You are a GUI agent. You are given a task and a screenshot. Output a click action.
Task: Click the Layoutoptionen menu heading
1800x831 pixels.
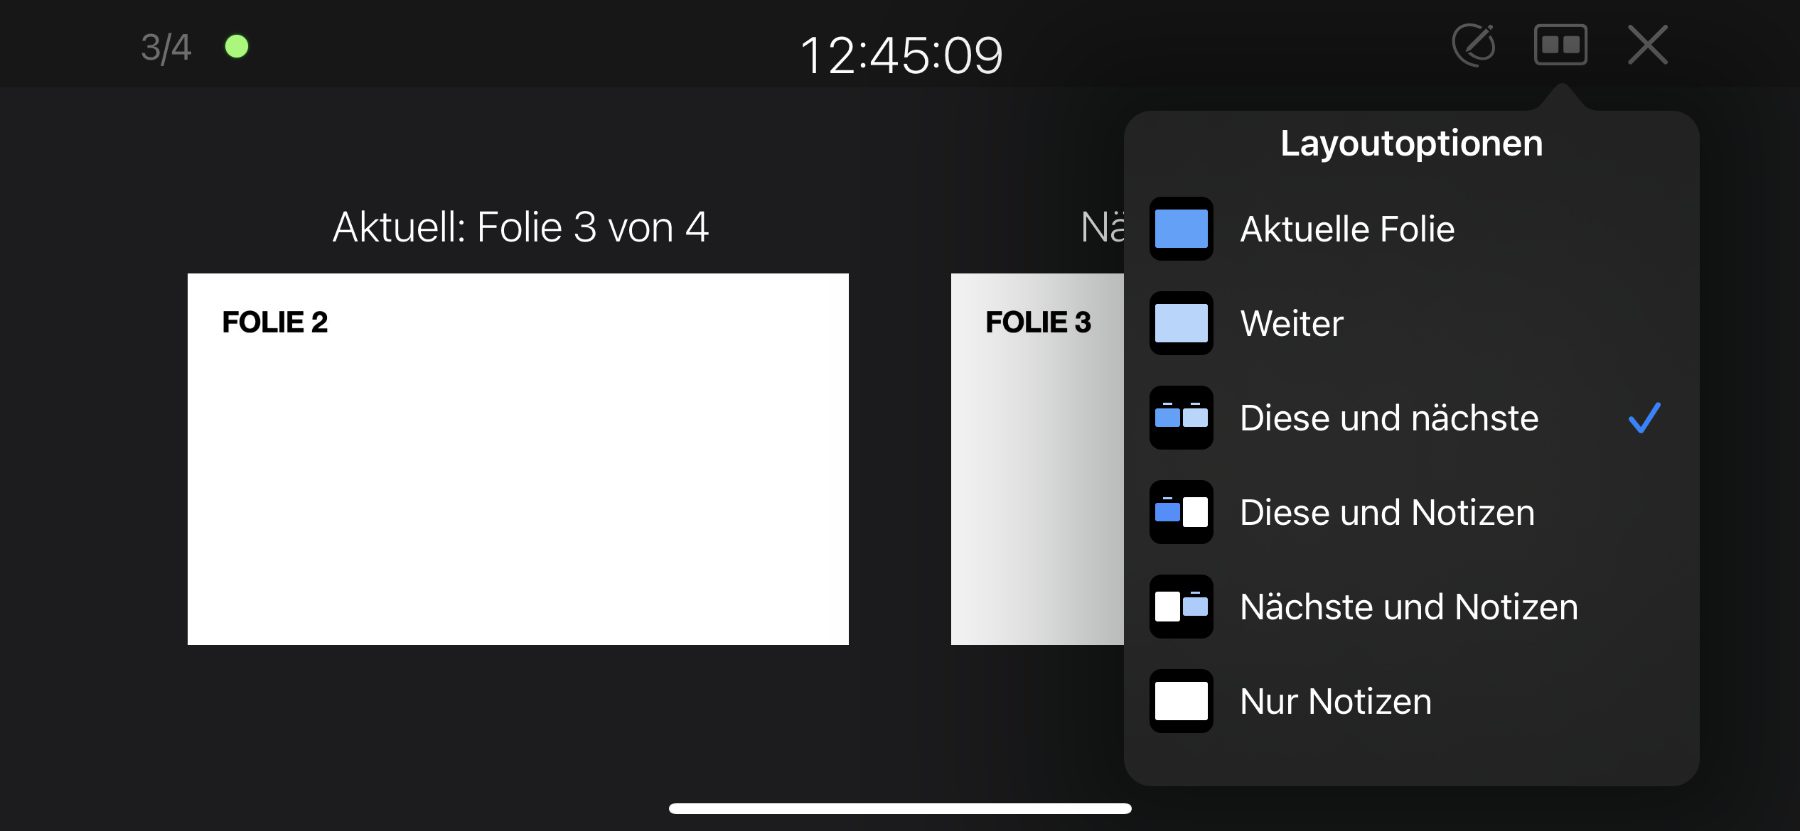[1410, 143]
